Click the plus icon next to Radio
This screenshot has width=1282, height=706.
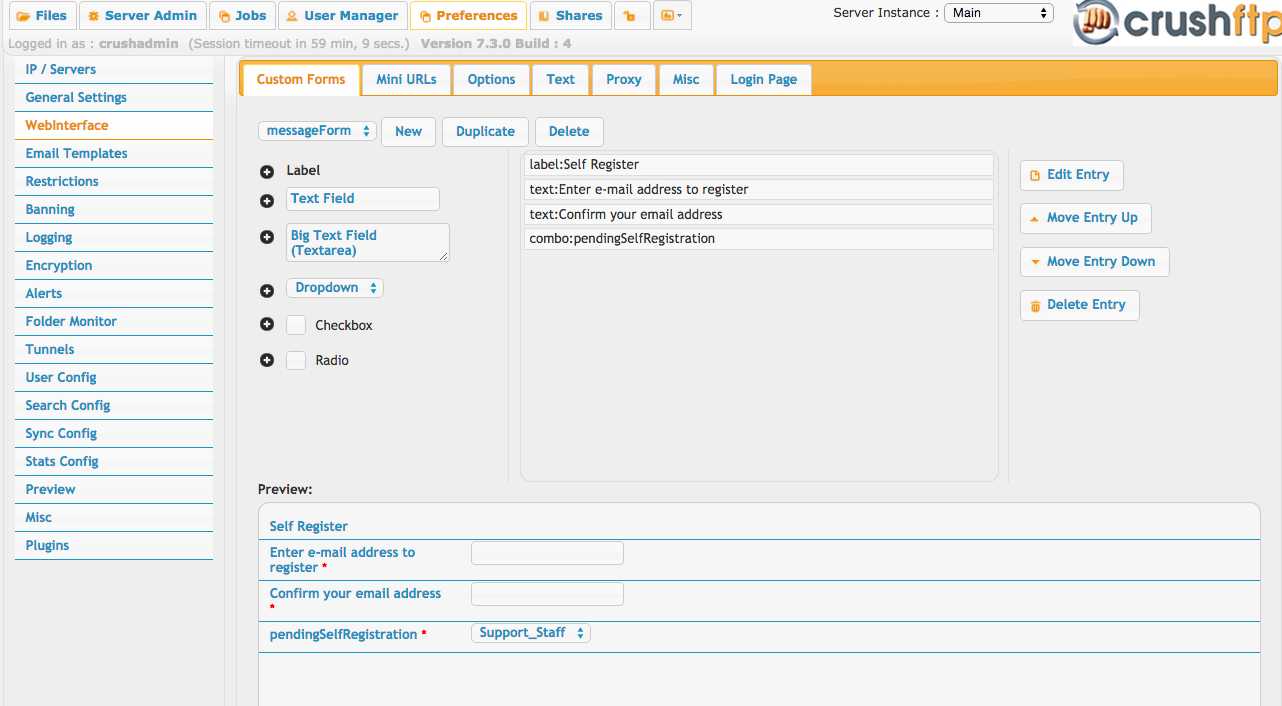pos(267,360)
